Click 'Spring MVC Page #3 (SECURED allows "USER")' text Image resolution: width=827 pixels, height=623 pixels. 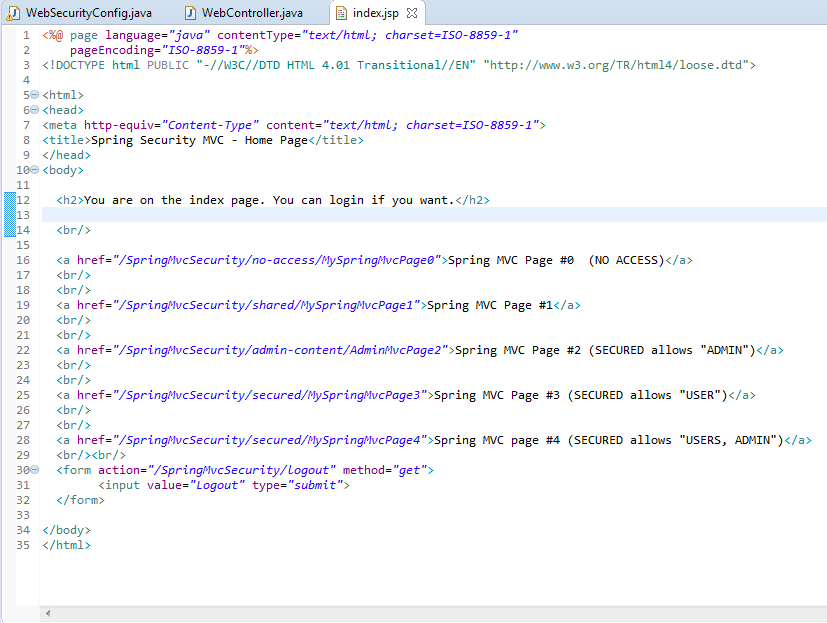pyautogui.click(x=581, y=395)
